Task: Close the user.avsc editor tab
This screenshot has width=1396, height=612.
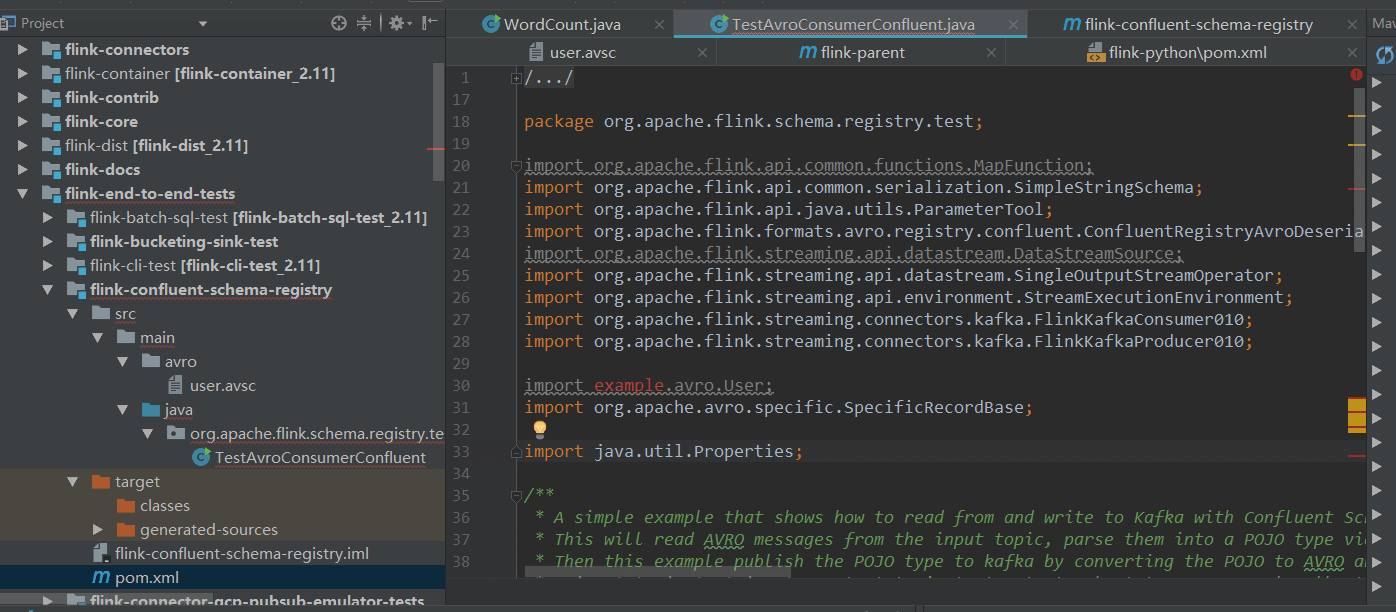Action: [702, 53]
